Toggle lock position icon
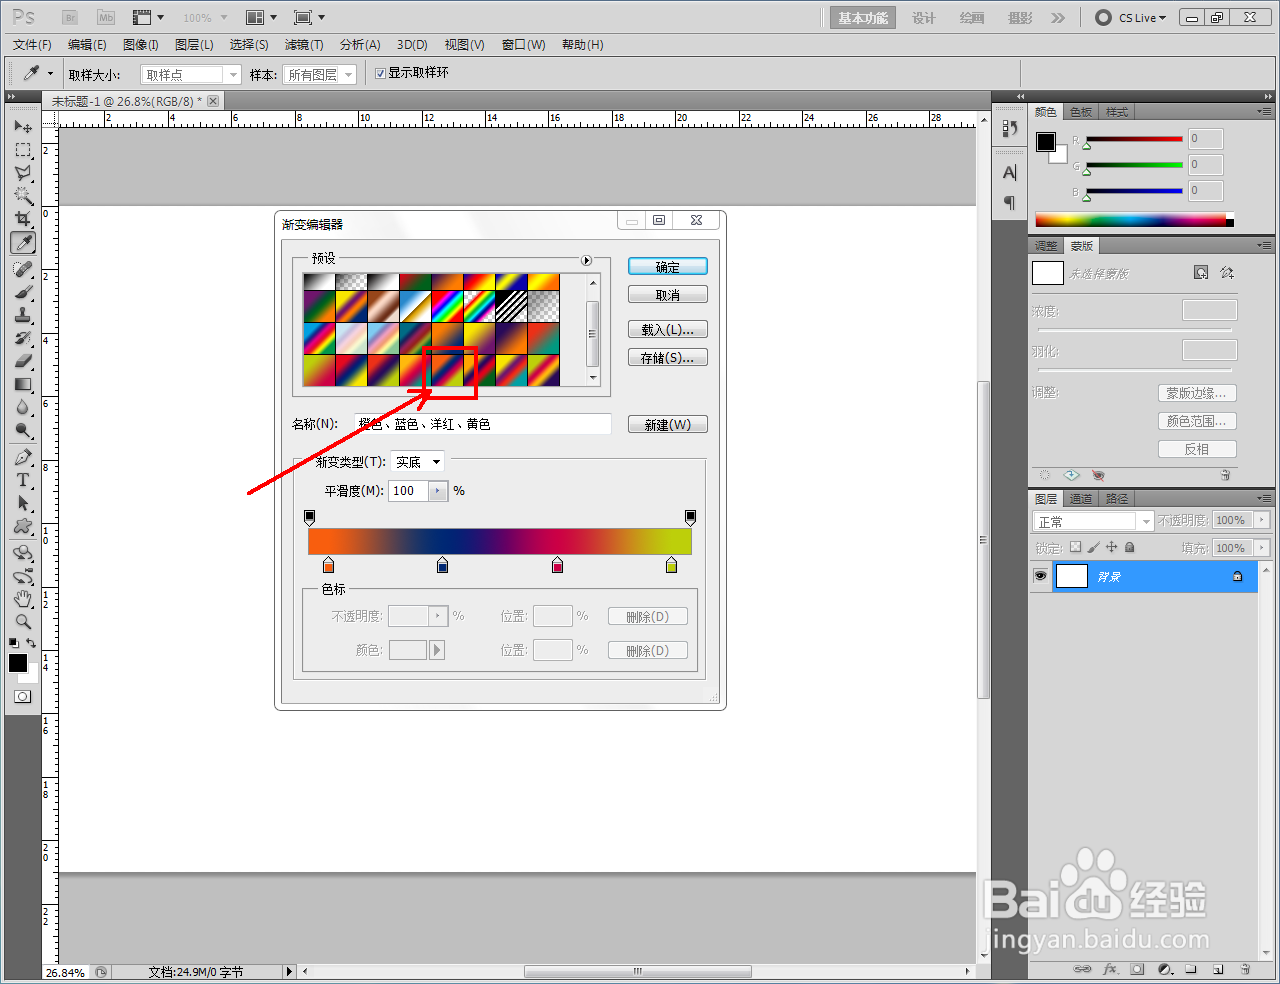 pos(1111,547)
